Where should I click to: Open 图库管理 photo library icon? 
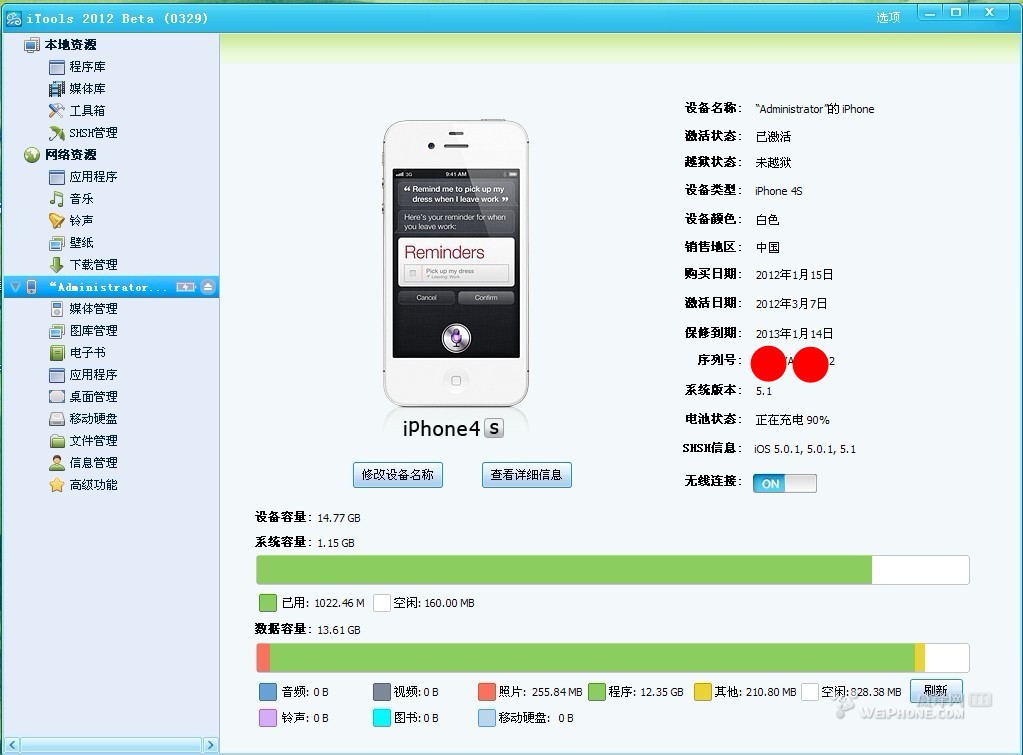click(x=57, y=331)
